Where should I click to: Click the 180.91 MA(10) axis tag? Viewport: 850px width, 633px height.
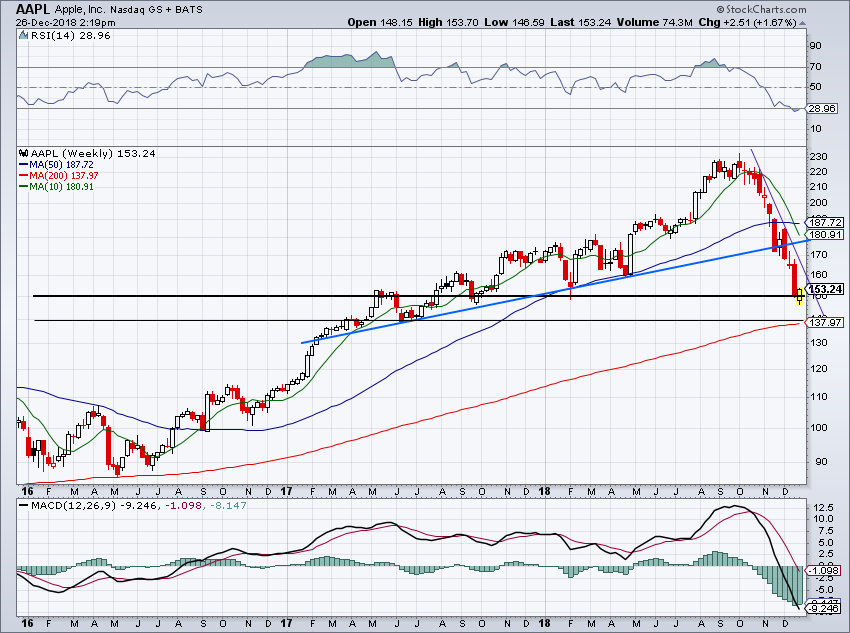pos(825,235)
